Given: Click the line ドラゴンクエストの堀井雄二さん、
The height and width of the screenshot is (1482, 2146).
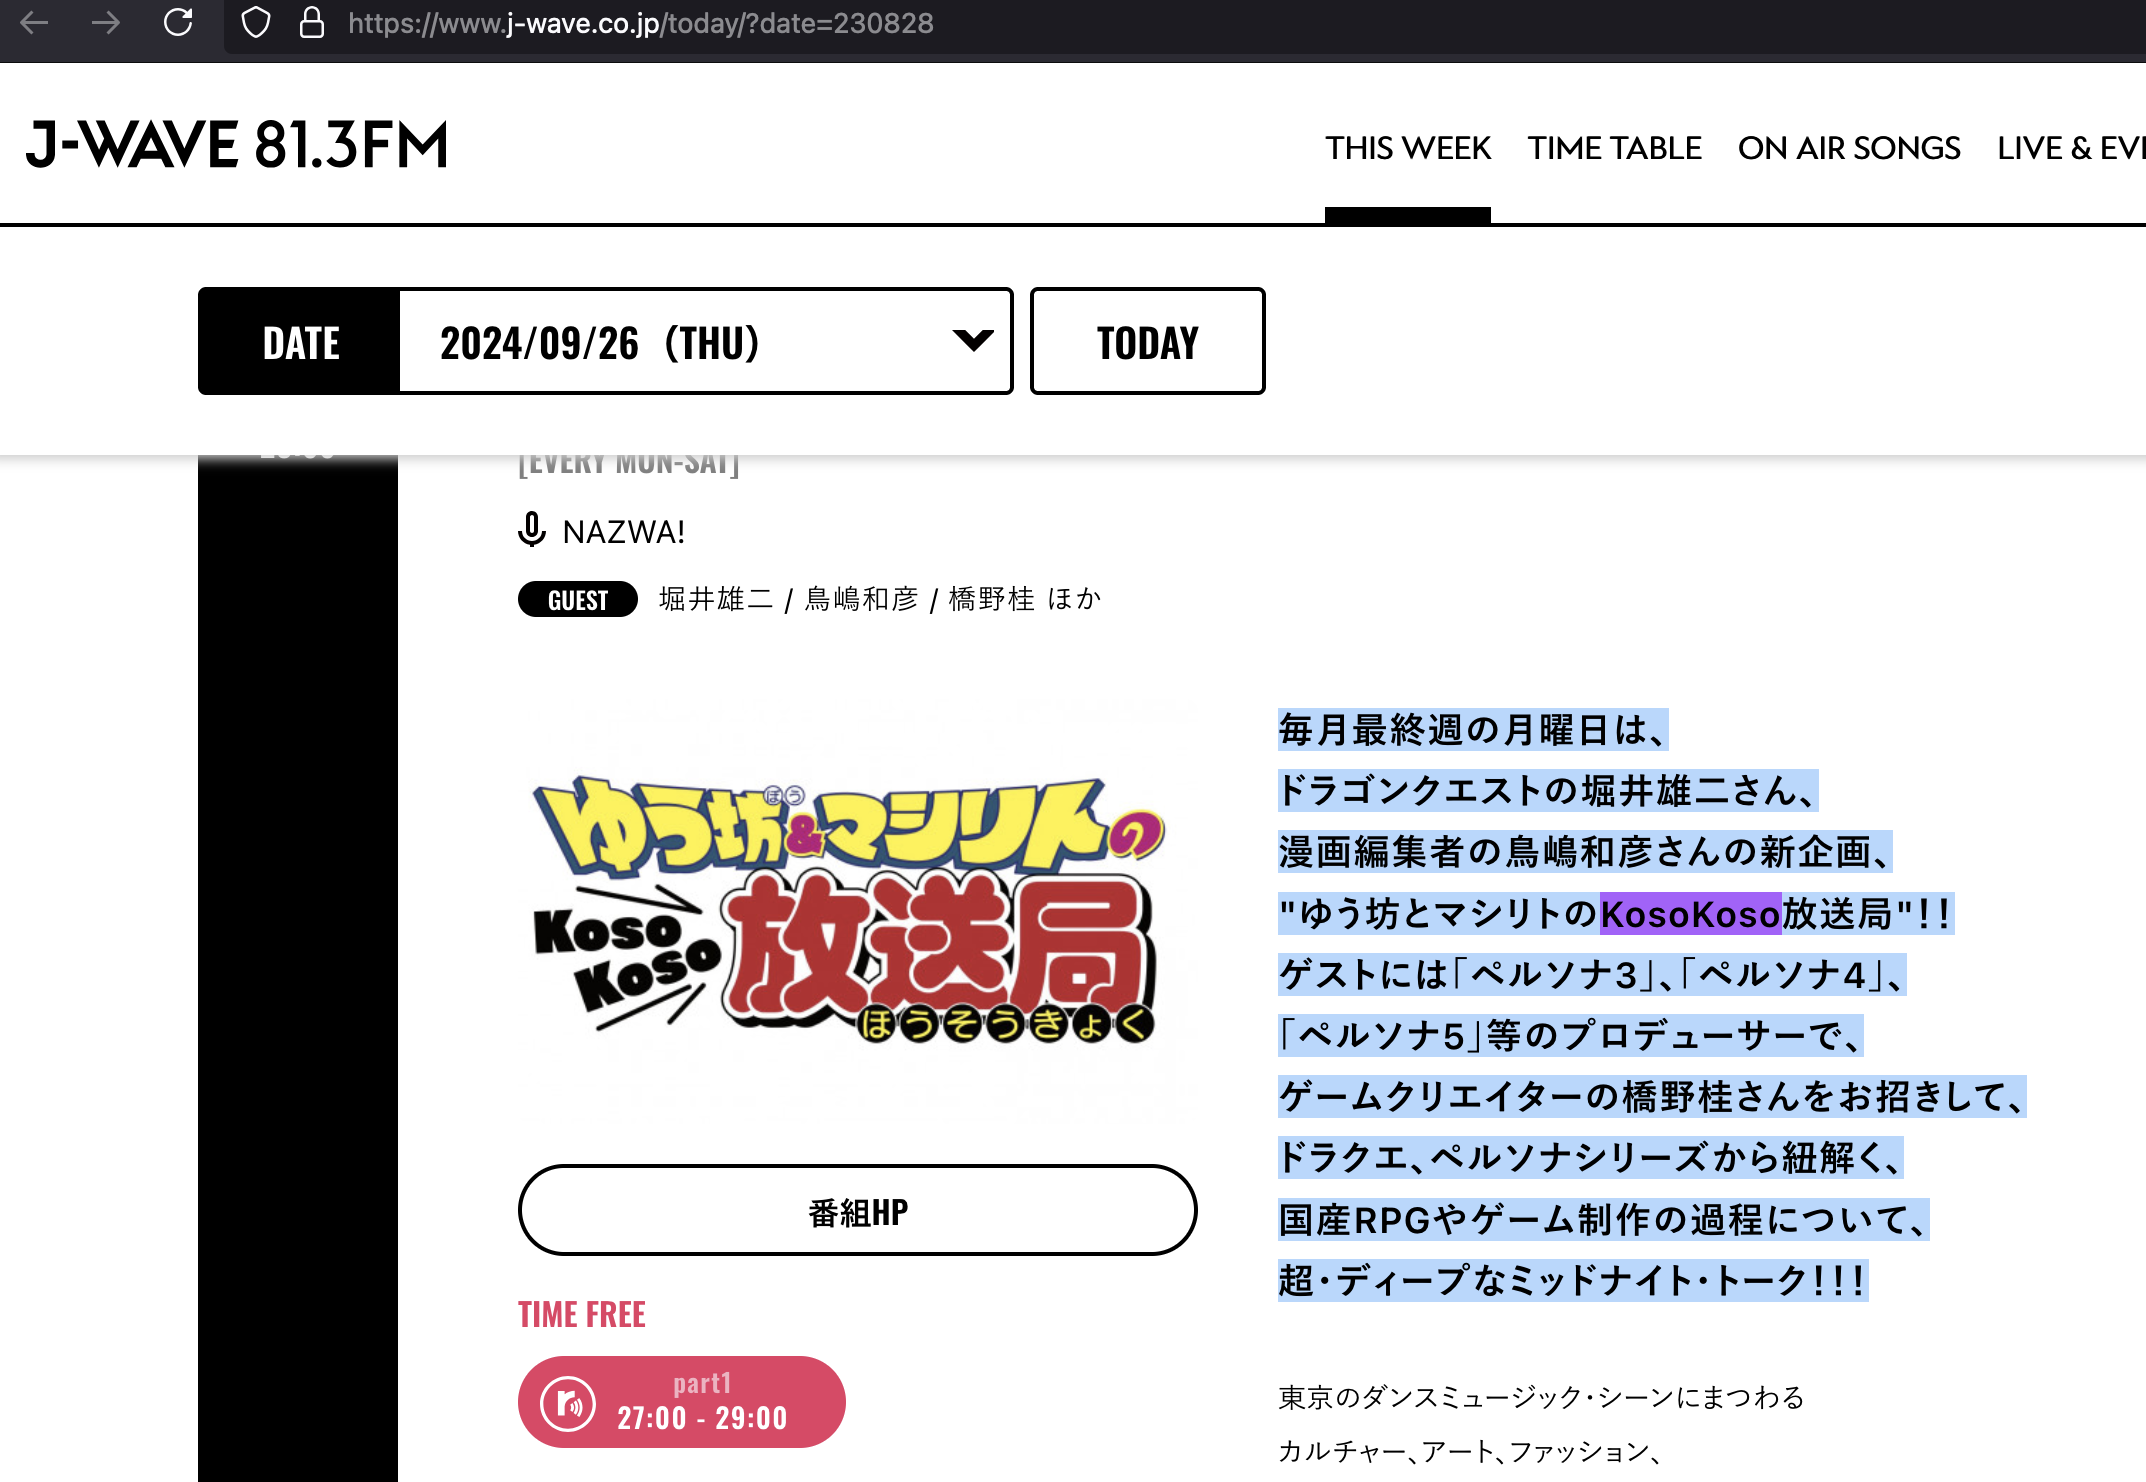Looking at the screenshot, I should pos(1547,791).
